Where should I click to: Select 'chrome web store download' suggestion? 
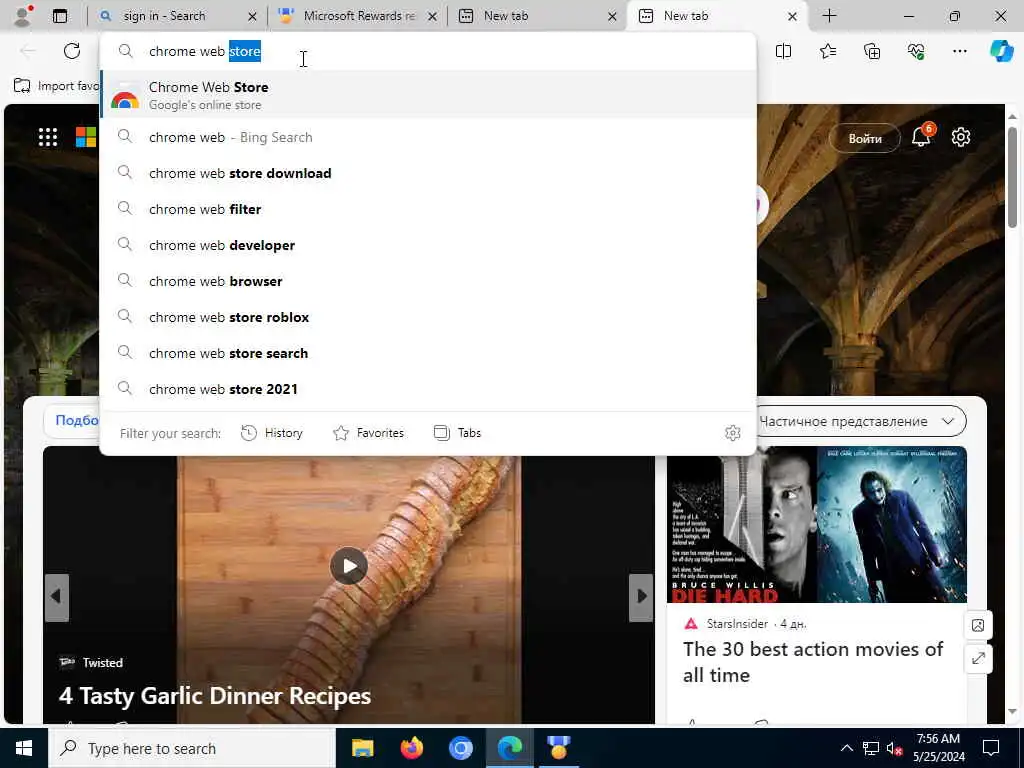tap(428, 173)
